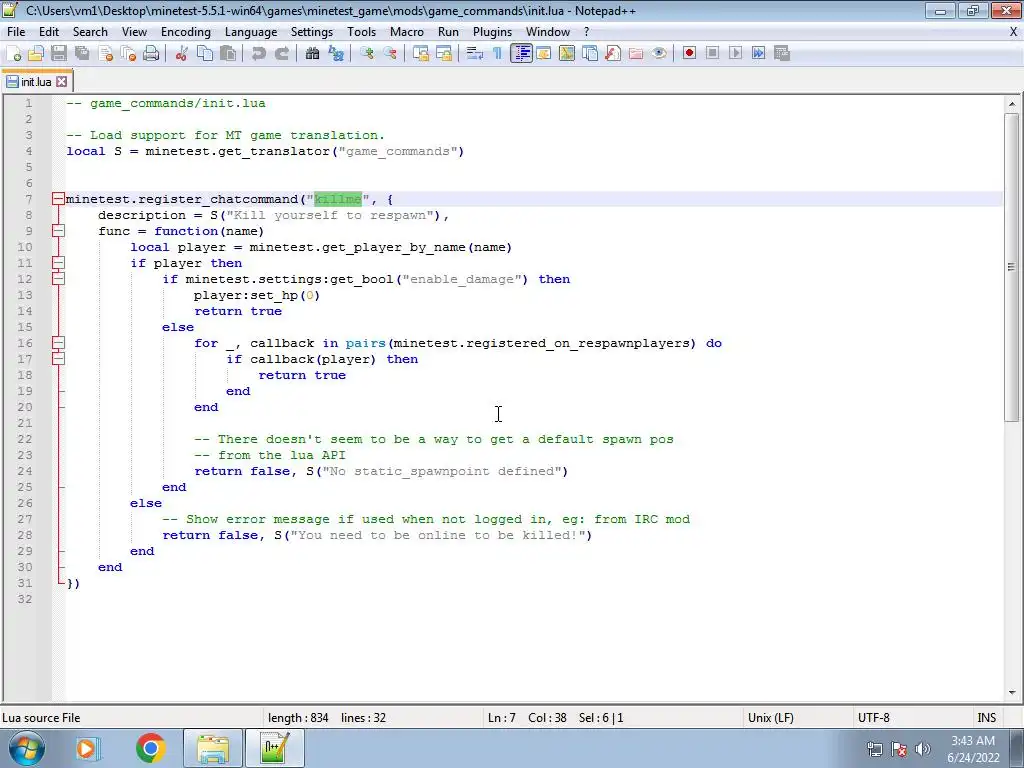Image resolution: width=1024 pixels, height=768 pixels.
Task: Save current recorded macro icon
Action: click(x=782, y=54)
